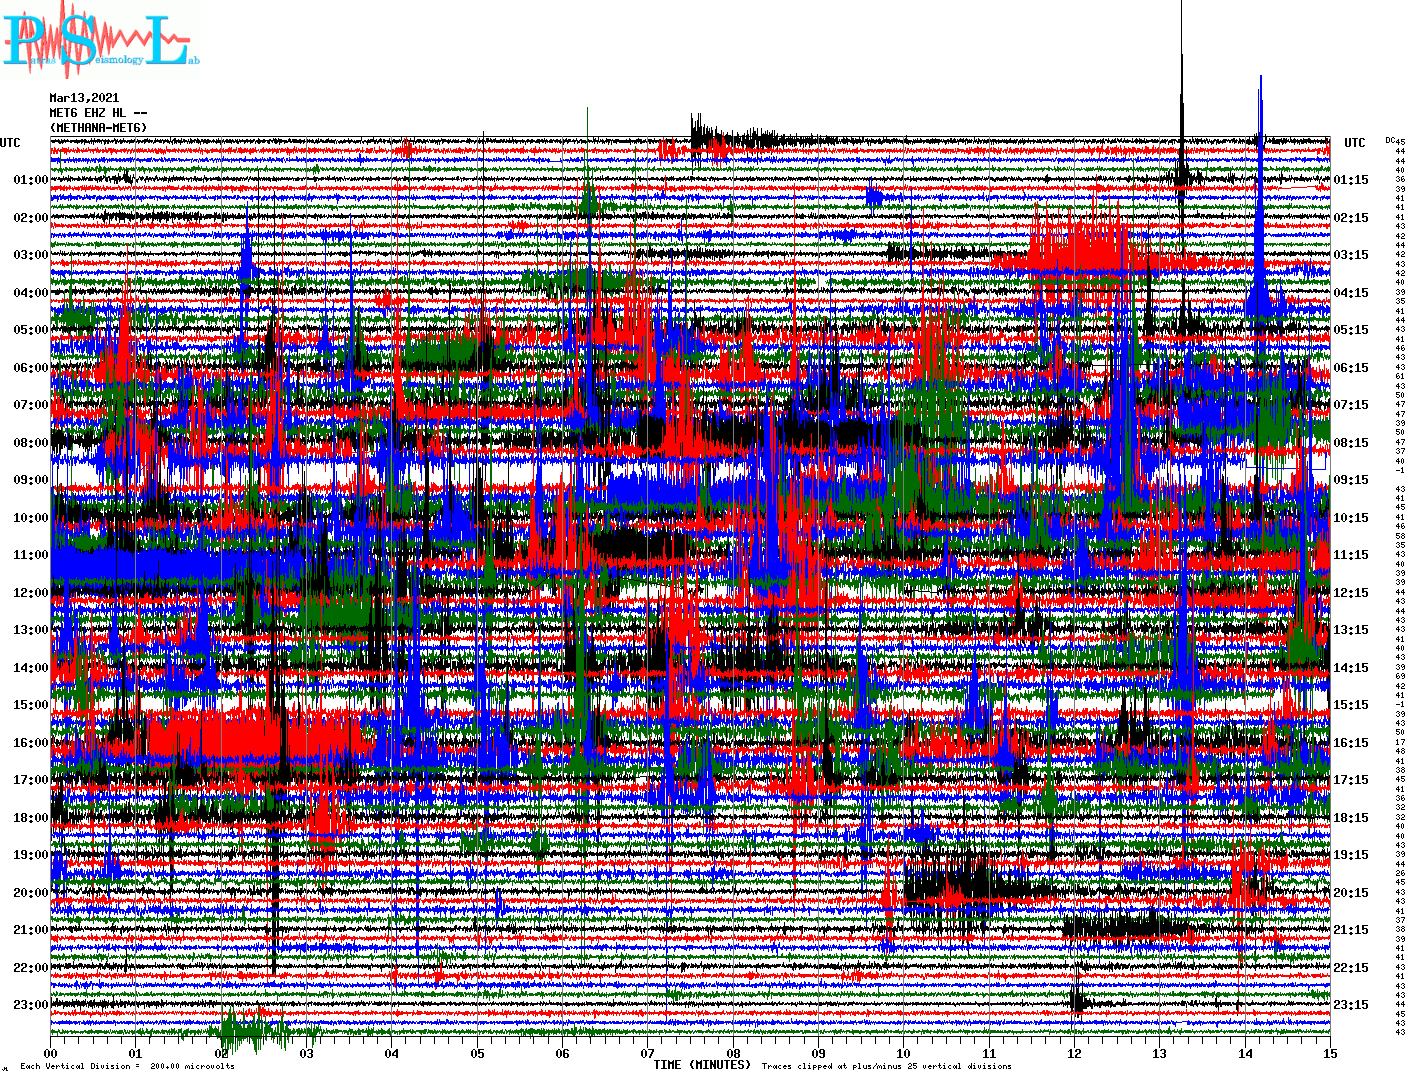
Task: Select the 14:15 label on right axis
Action: click(x=1351, y=668)
